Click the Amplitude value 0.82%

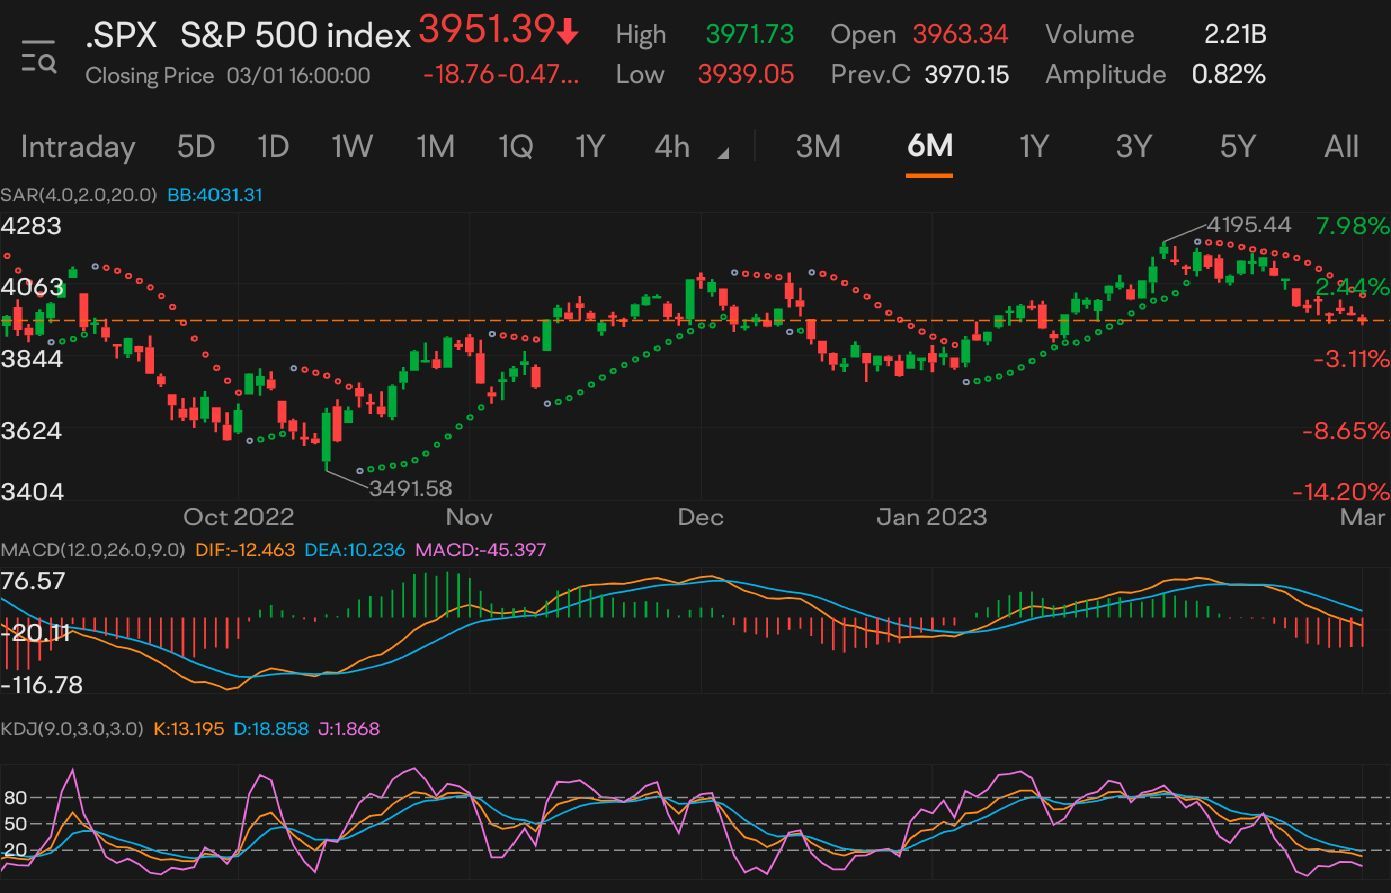pyautogui.click(x=1229, y=75)
